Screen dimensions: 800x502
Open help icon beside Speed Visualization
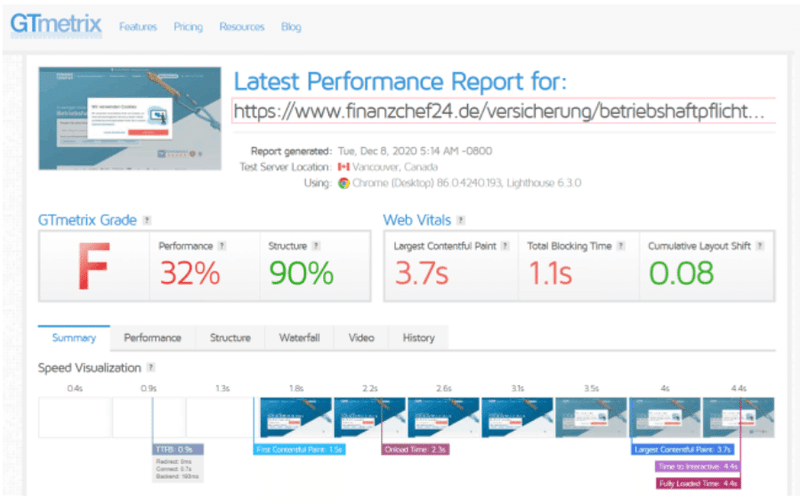click(x=151, y=367)
